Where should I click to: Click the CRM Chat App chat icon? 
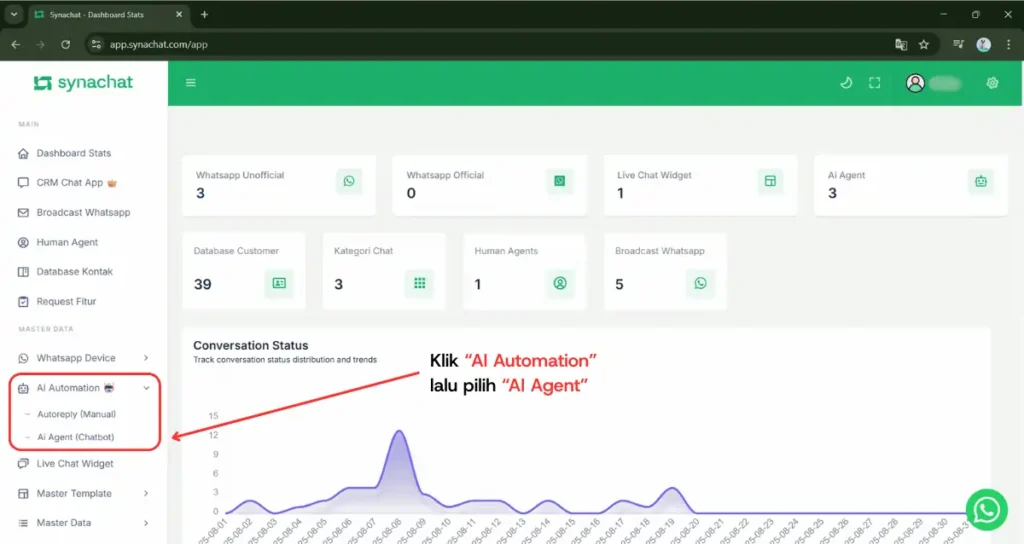23,183
